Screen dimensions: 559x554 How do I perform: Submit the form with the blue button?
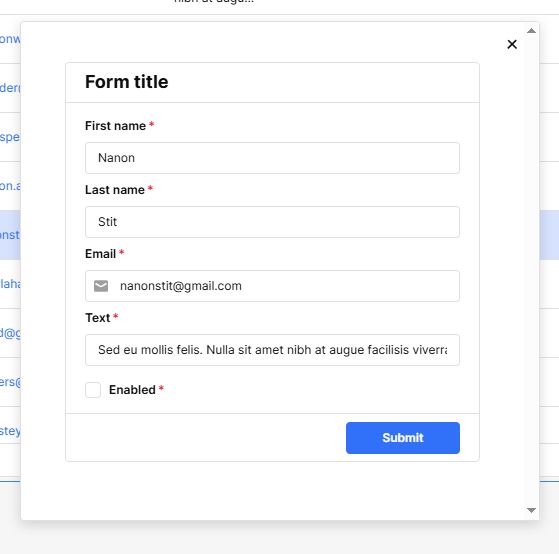[x=403, y=438]
